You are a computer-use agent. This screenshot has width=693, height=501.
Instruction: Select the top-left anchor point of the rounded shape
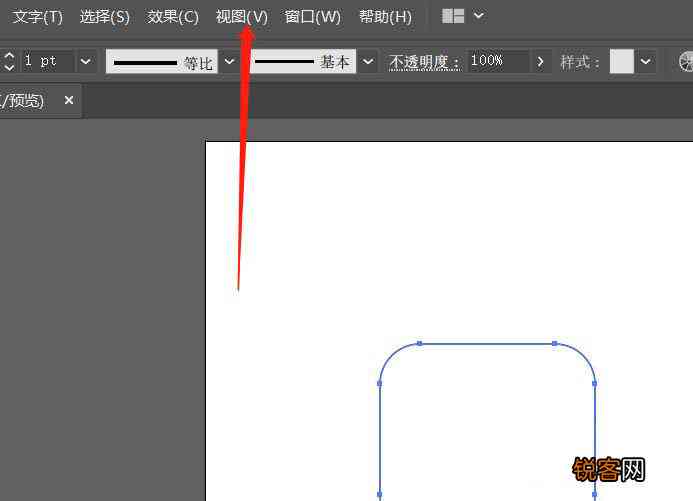[419, 343]
